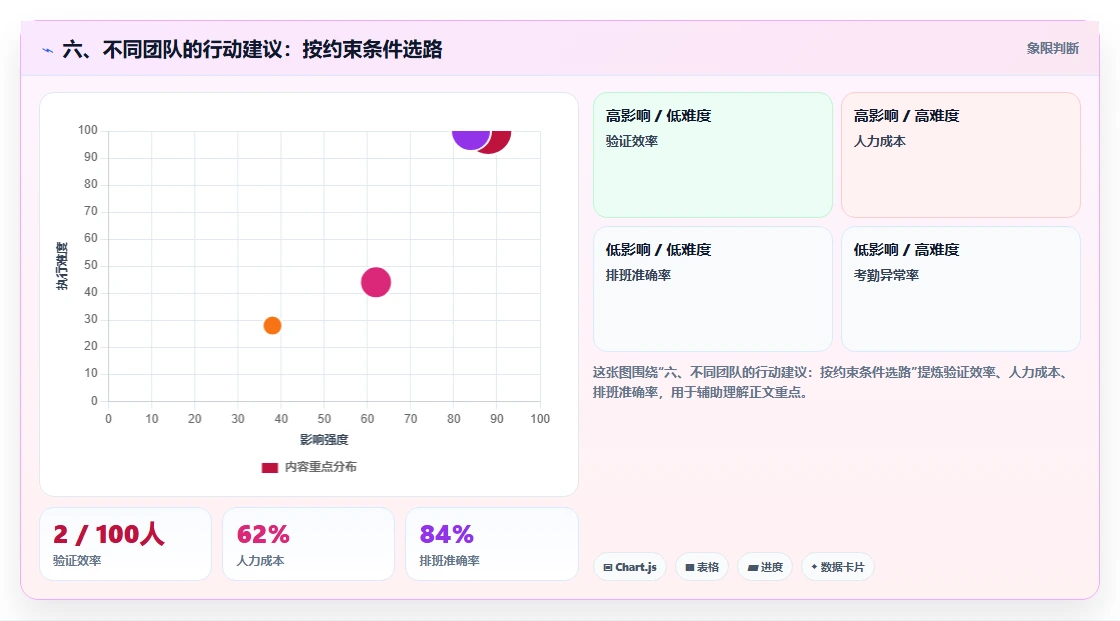1120x621 pixels.
Task: Click the 人力成本 text in the pink quadrant card
Action: 879,141
